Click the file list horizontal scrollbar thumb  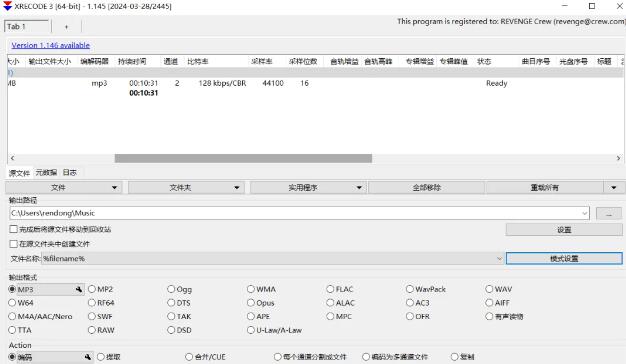pos(243,158)
